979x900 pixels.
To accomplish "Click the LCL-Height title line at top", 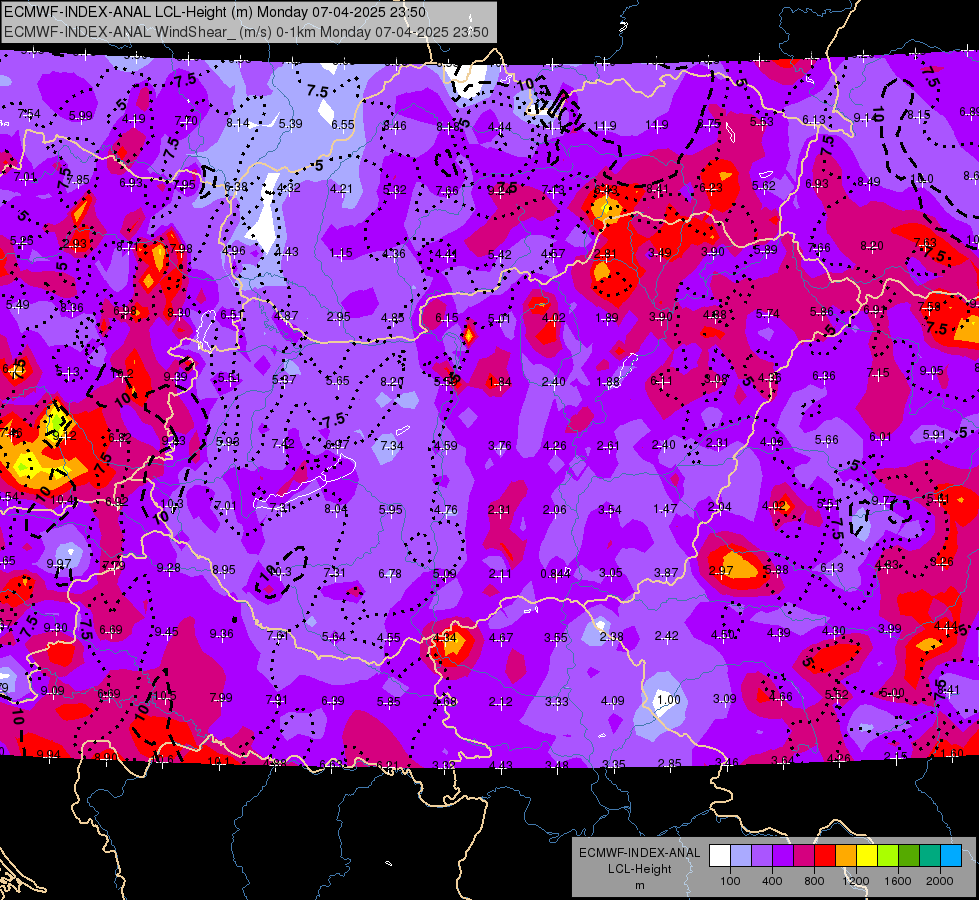I will [215, 12].
